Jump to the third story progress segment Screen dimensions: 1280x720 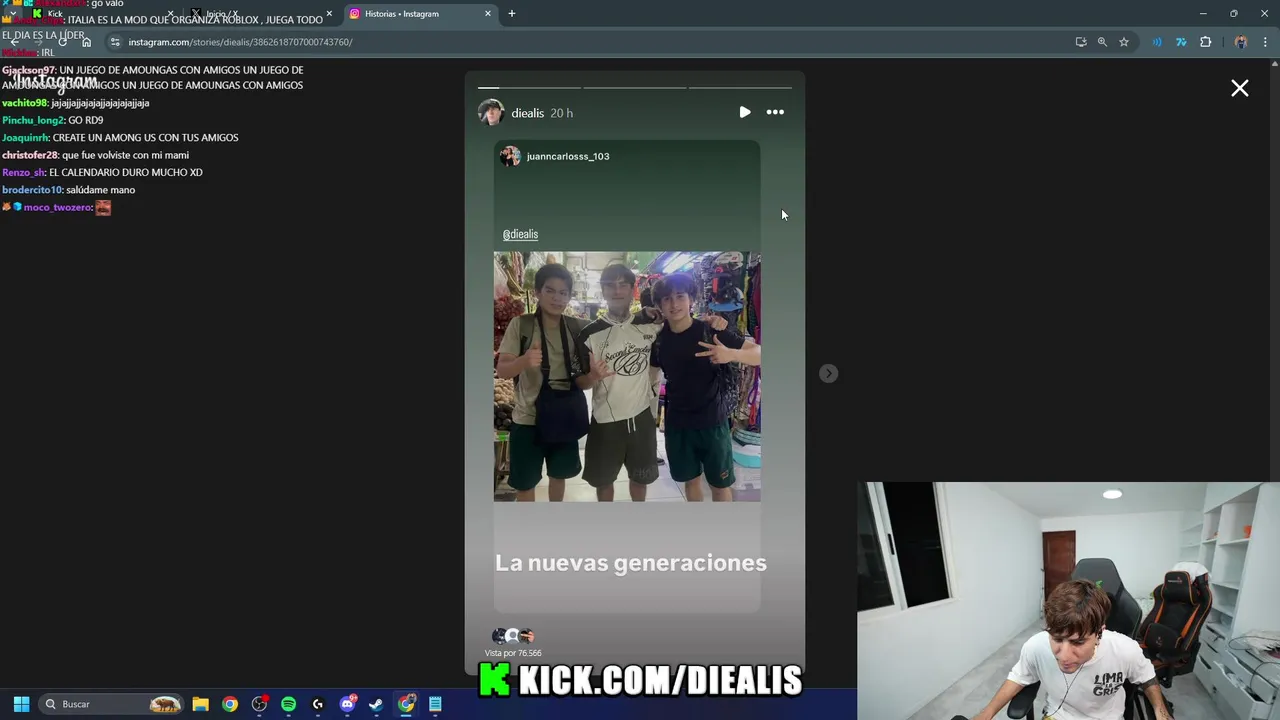pos(740,88)
